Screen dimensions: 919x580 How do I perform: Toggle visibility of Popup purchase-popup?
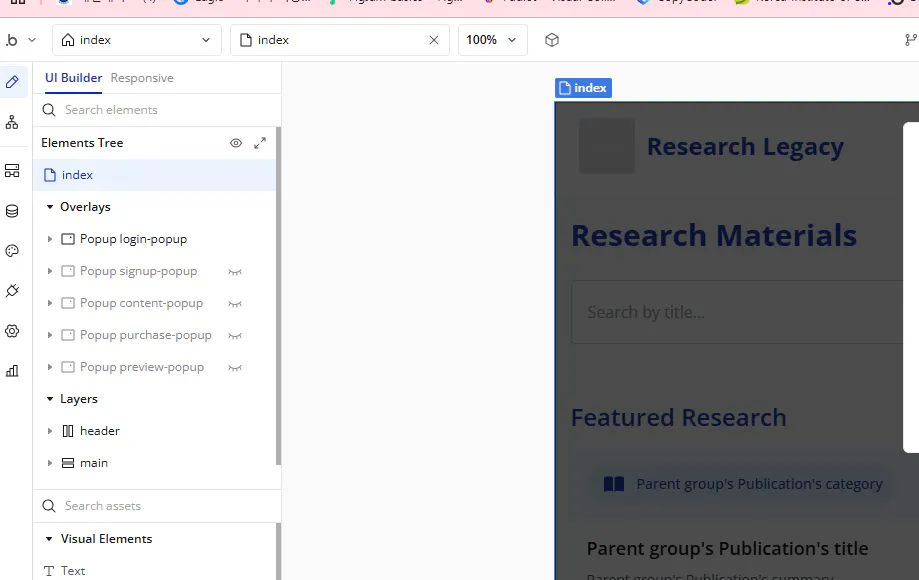[x=235, y=335]
